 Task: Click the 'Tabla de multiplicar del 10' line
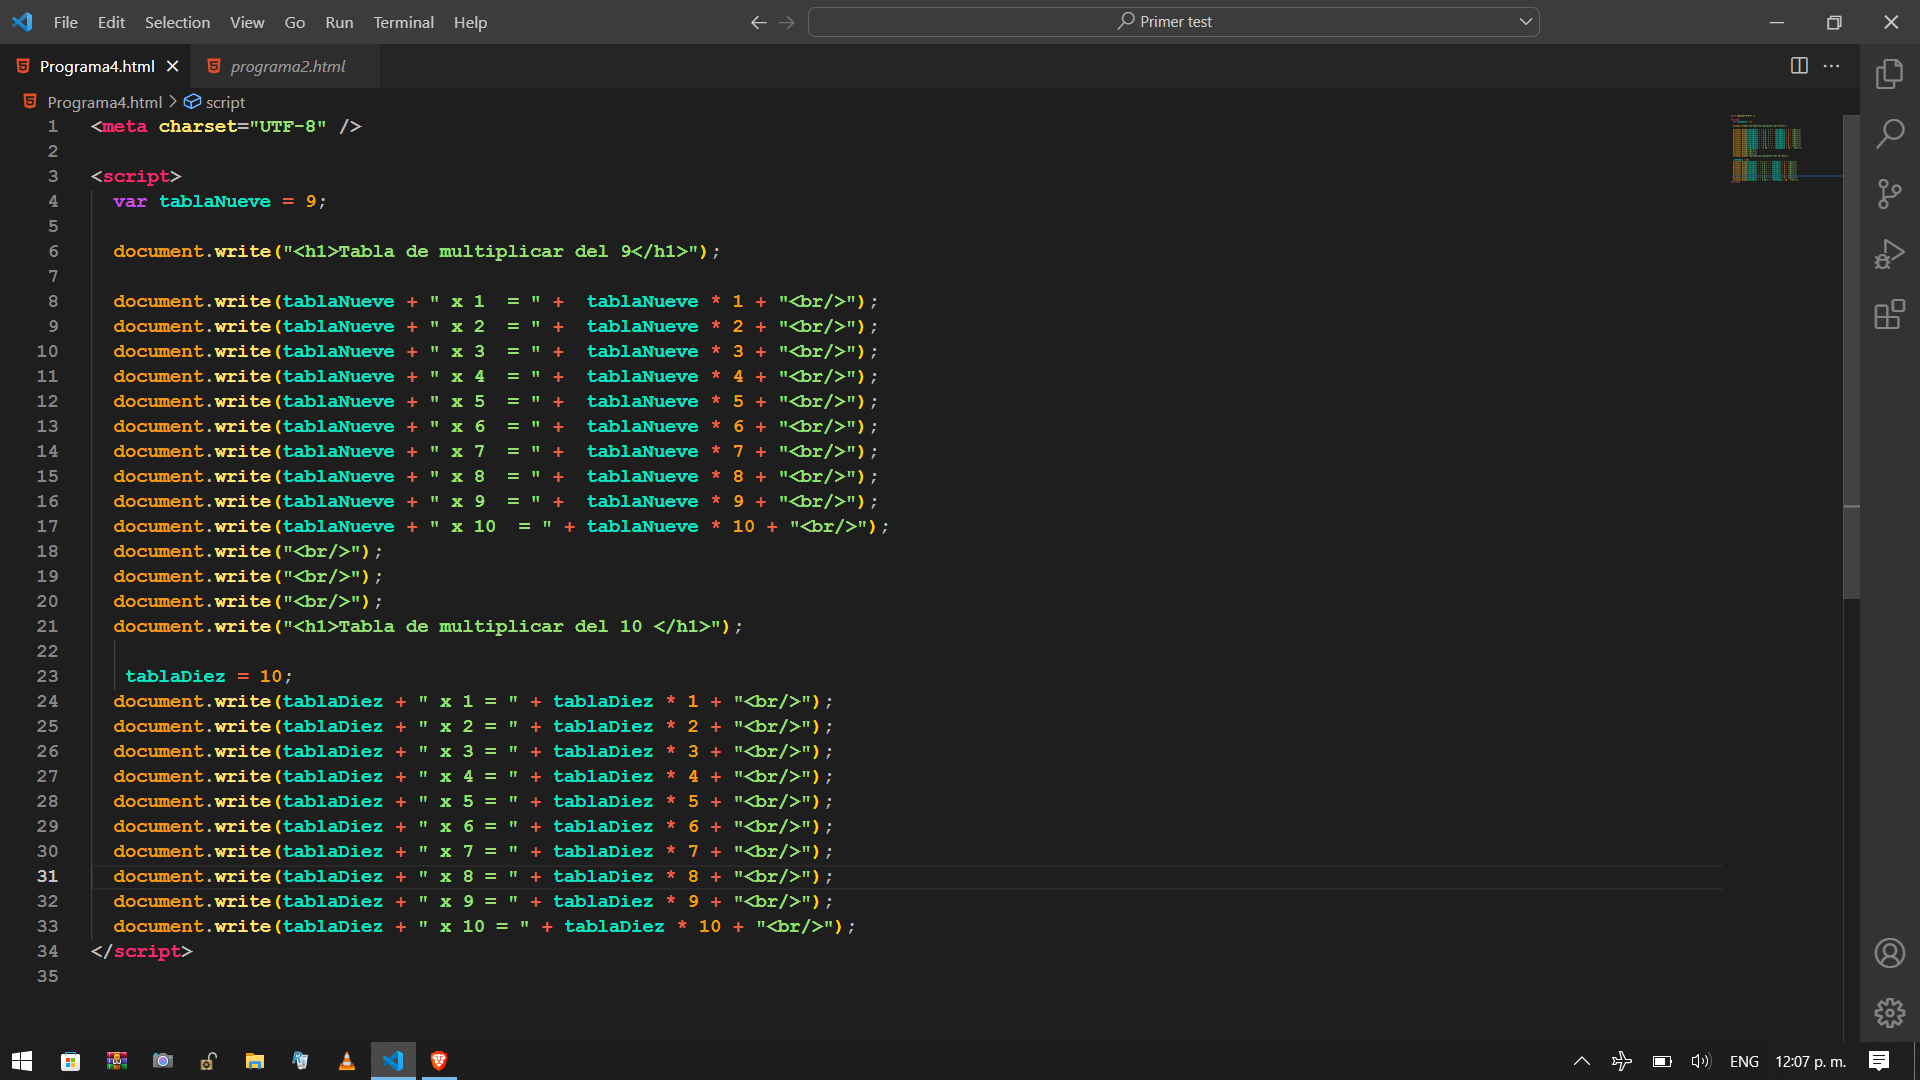428,626
